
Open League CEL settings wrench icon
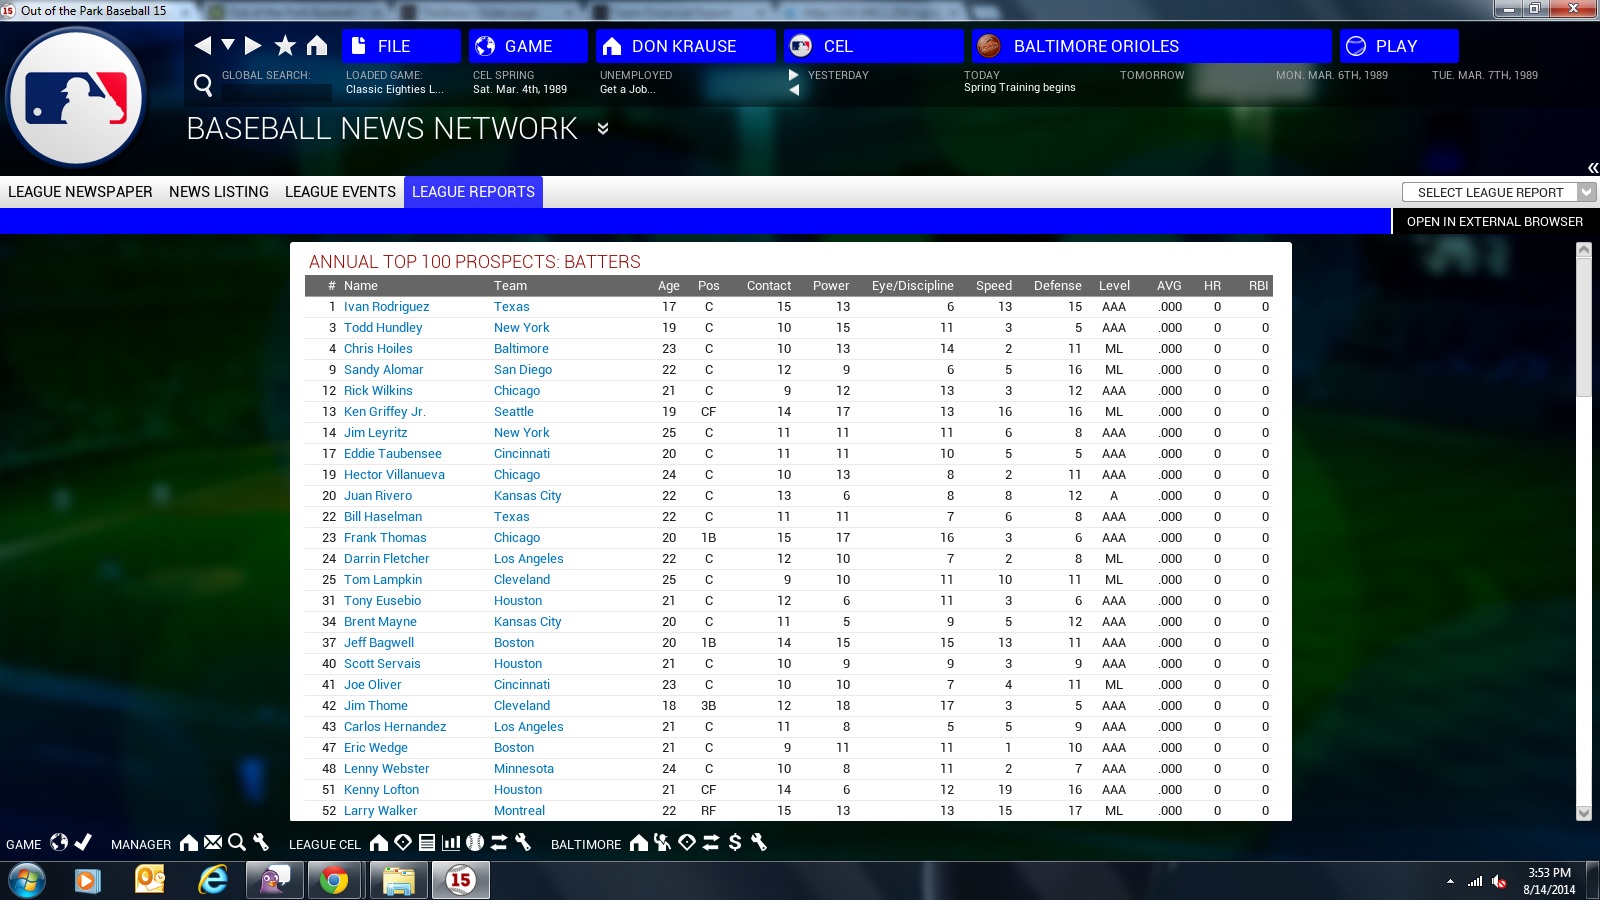coord(523,843)
